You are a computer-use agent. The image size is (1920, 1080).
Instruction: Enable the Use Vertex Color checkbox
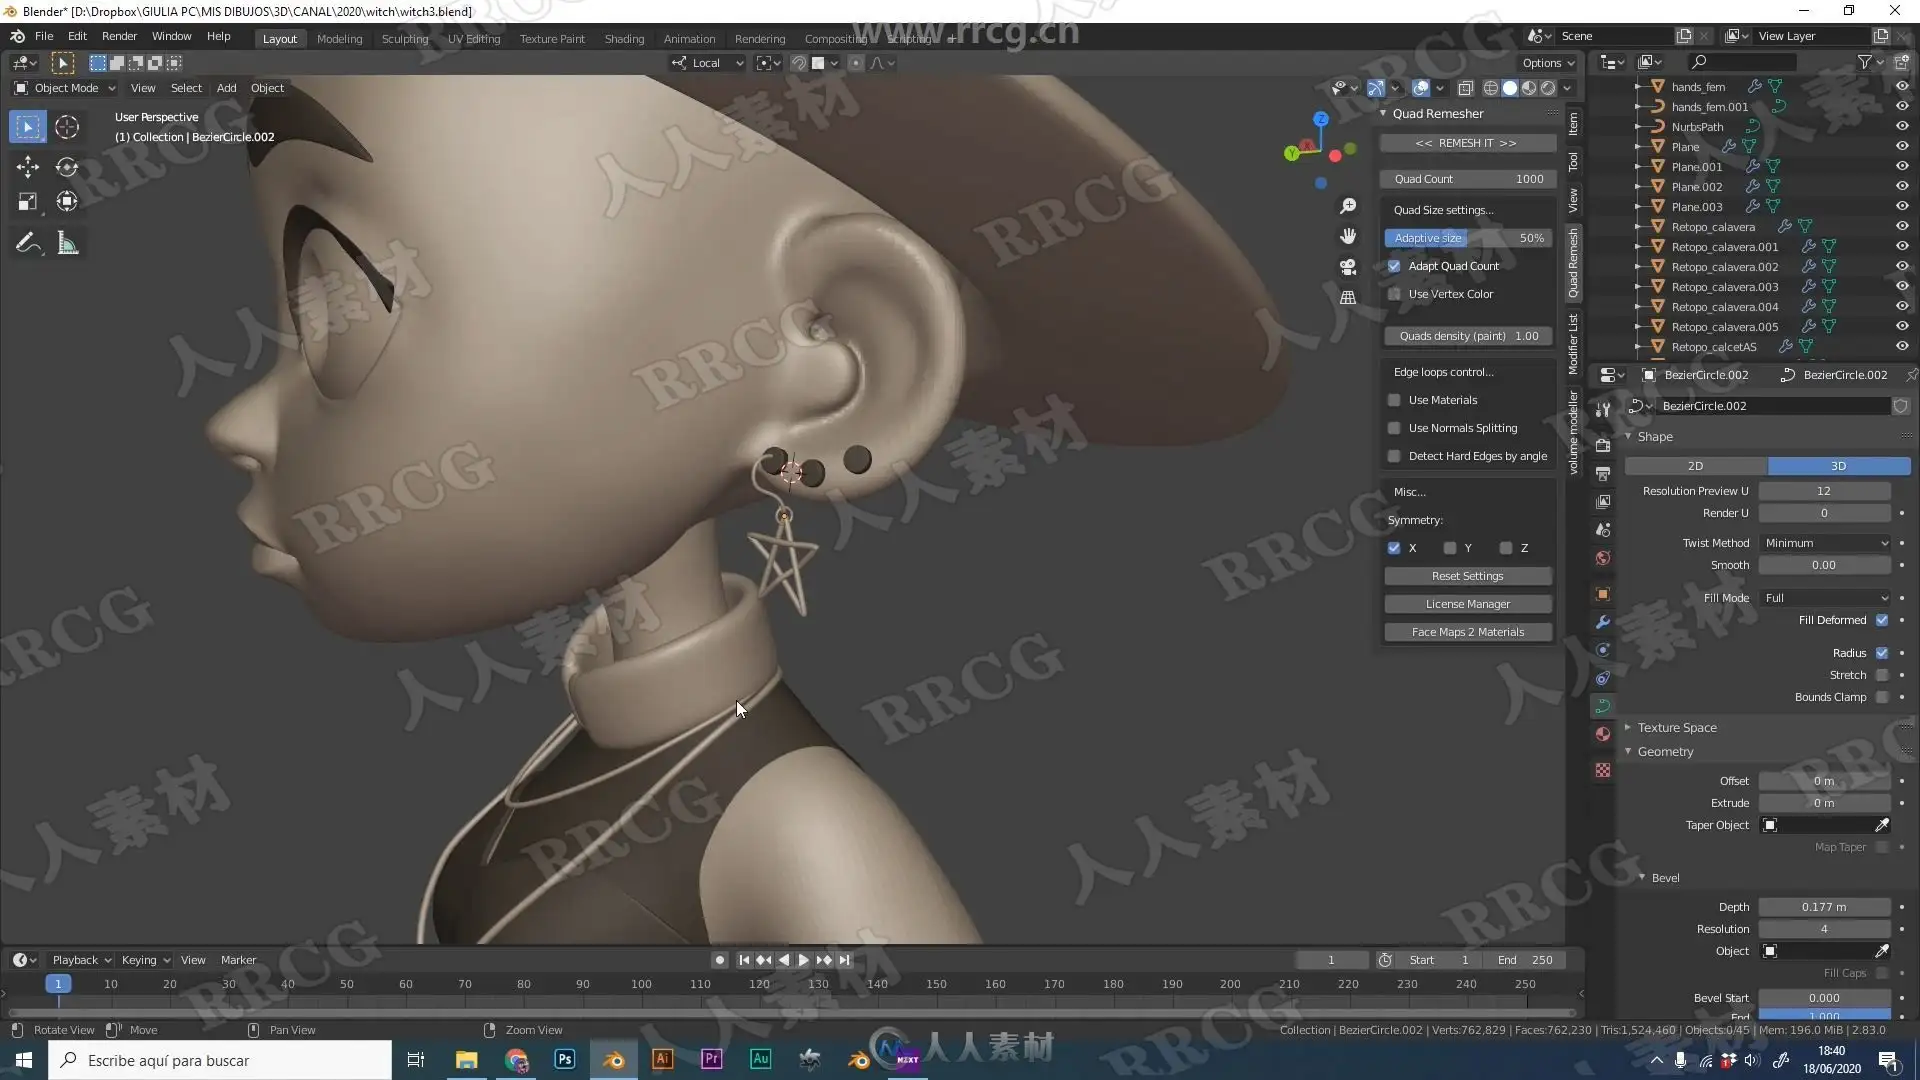coord(1394,294)
